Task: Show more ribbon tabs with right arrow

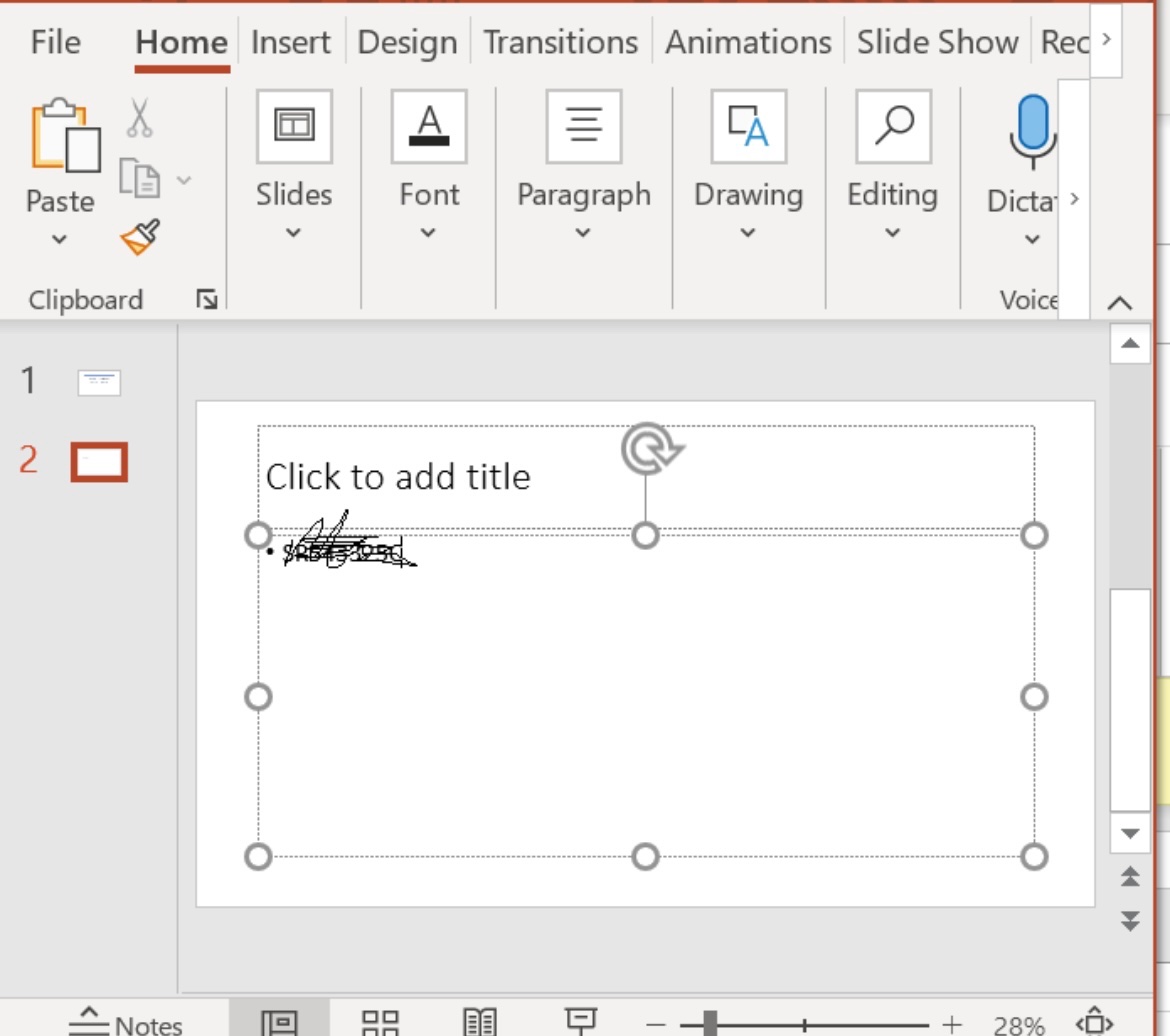Action: pos(1106,39)
